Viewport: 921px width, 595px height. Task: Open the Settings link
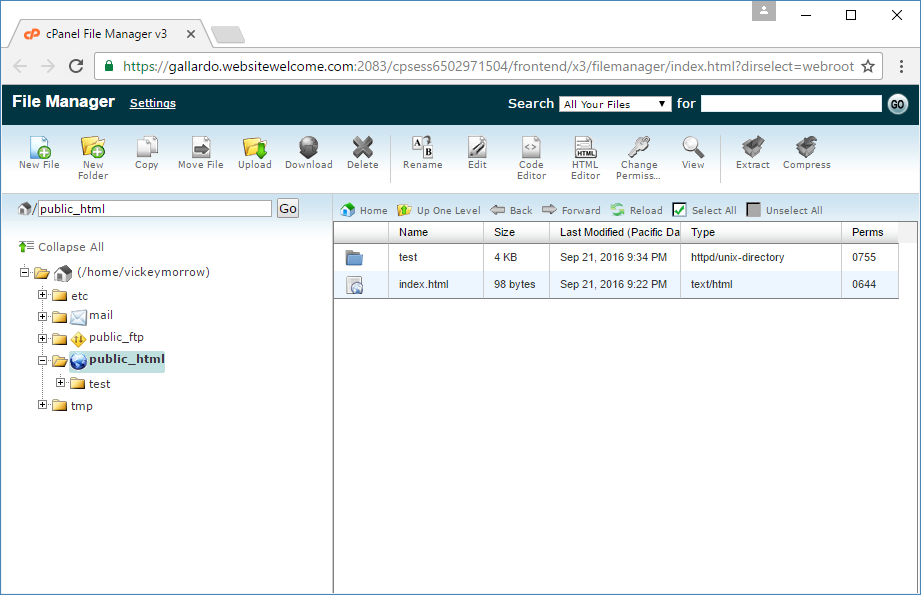[x=153, y=103]
